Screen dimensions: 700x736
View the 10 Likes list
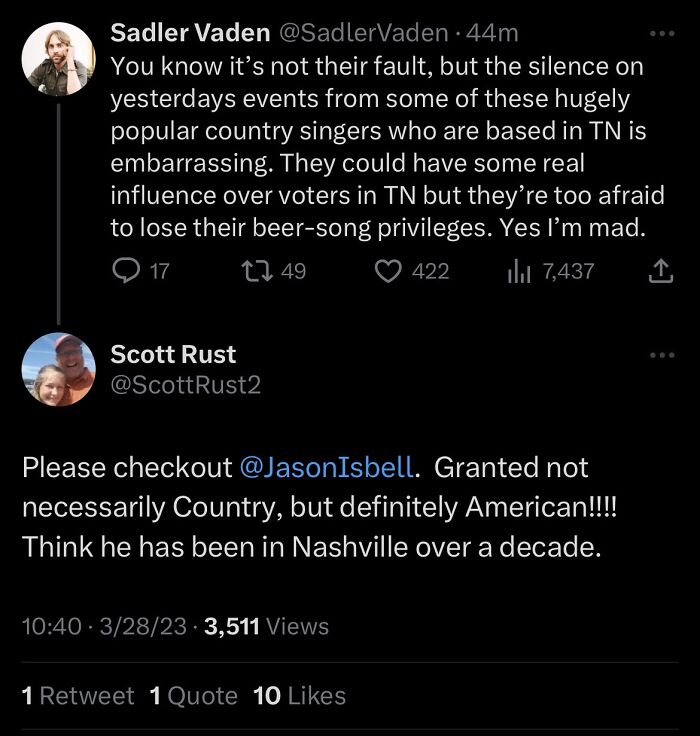coord(300,696)
